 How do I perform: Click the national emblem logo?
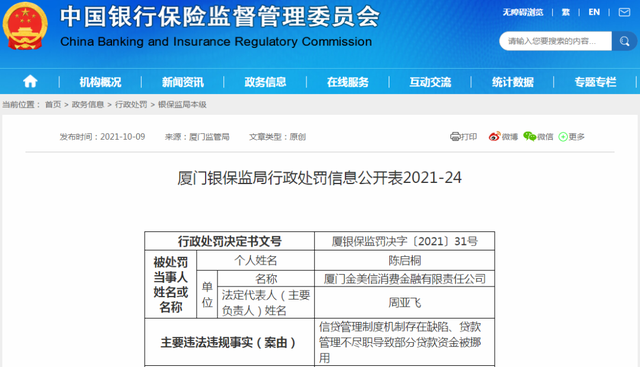pyautogui.click(x=25, y=26)
